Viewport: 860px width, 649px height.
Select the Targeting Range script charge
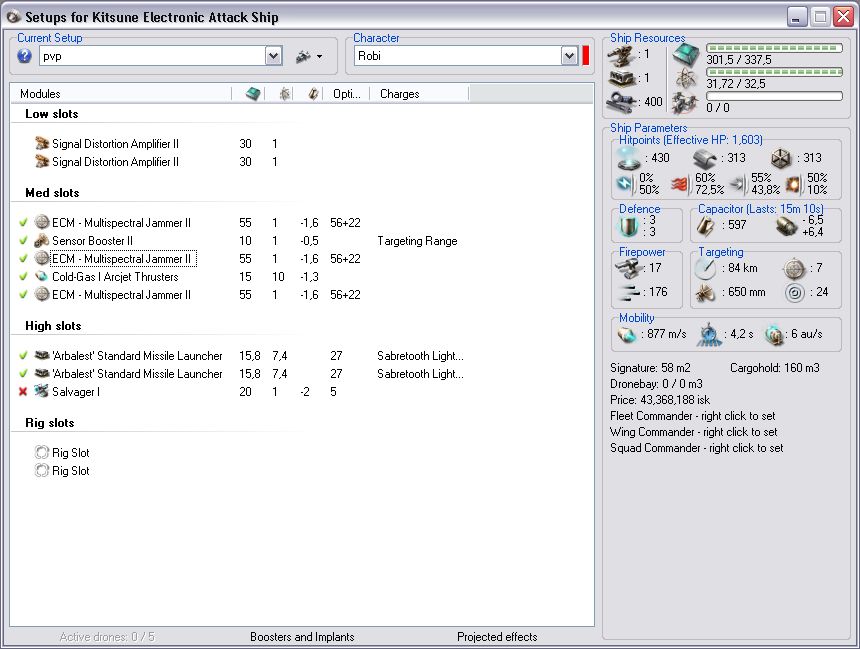click(x=417, y=241)
